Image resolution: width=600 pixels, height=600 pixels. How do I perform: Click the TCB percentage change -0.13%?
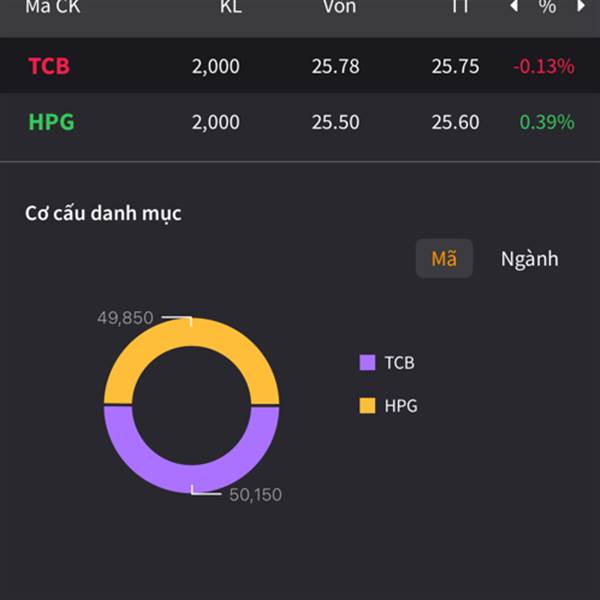pyautogui.click(x=544, y=67)
